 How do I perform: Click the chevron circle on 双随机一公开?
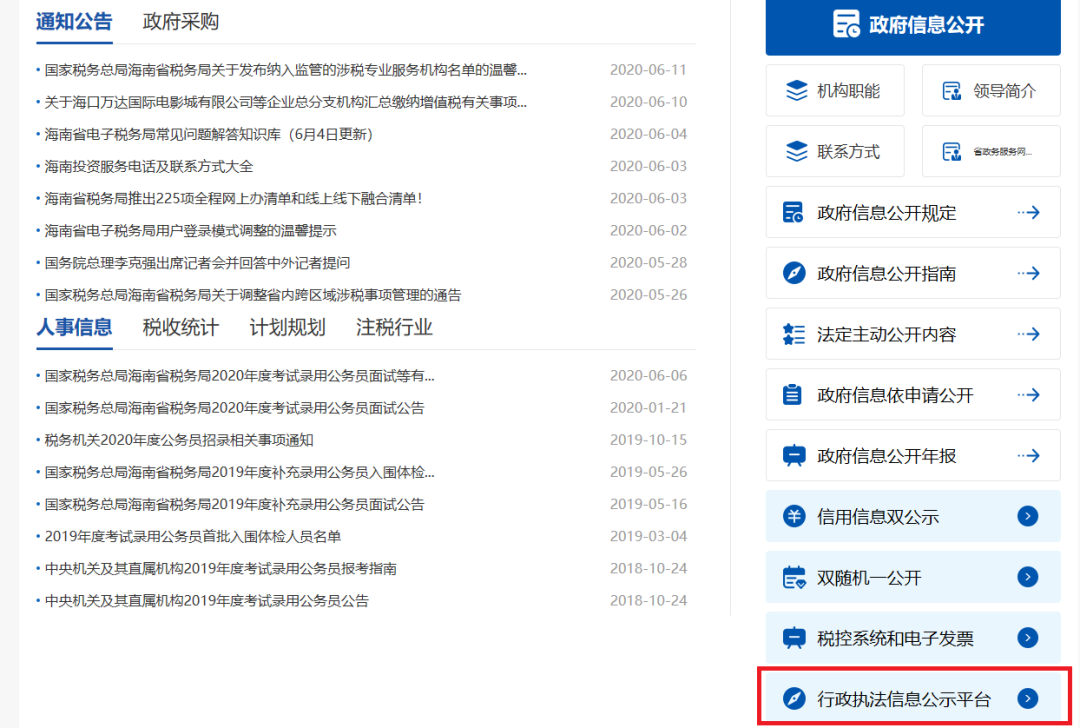click(x=1028, y=576)
